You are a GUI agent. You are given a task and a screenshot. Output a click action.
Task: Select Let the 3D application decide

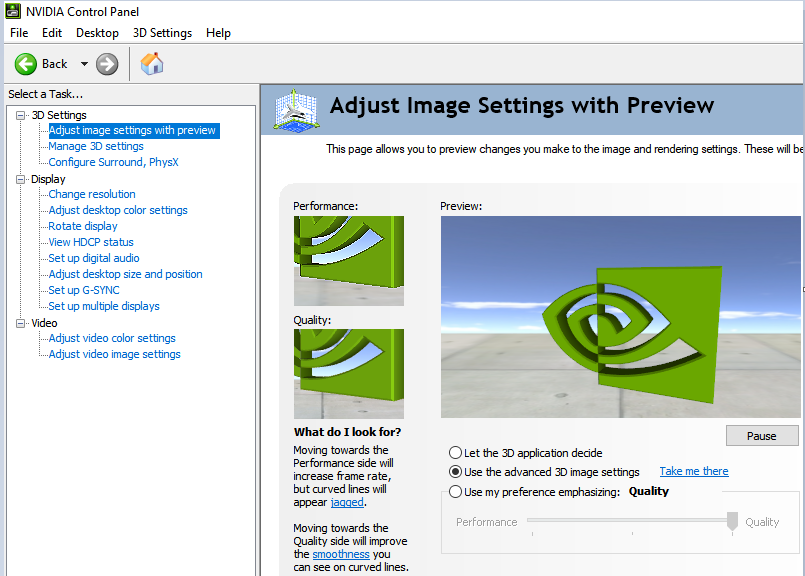tap(526, 453)
